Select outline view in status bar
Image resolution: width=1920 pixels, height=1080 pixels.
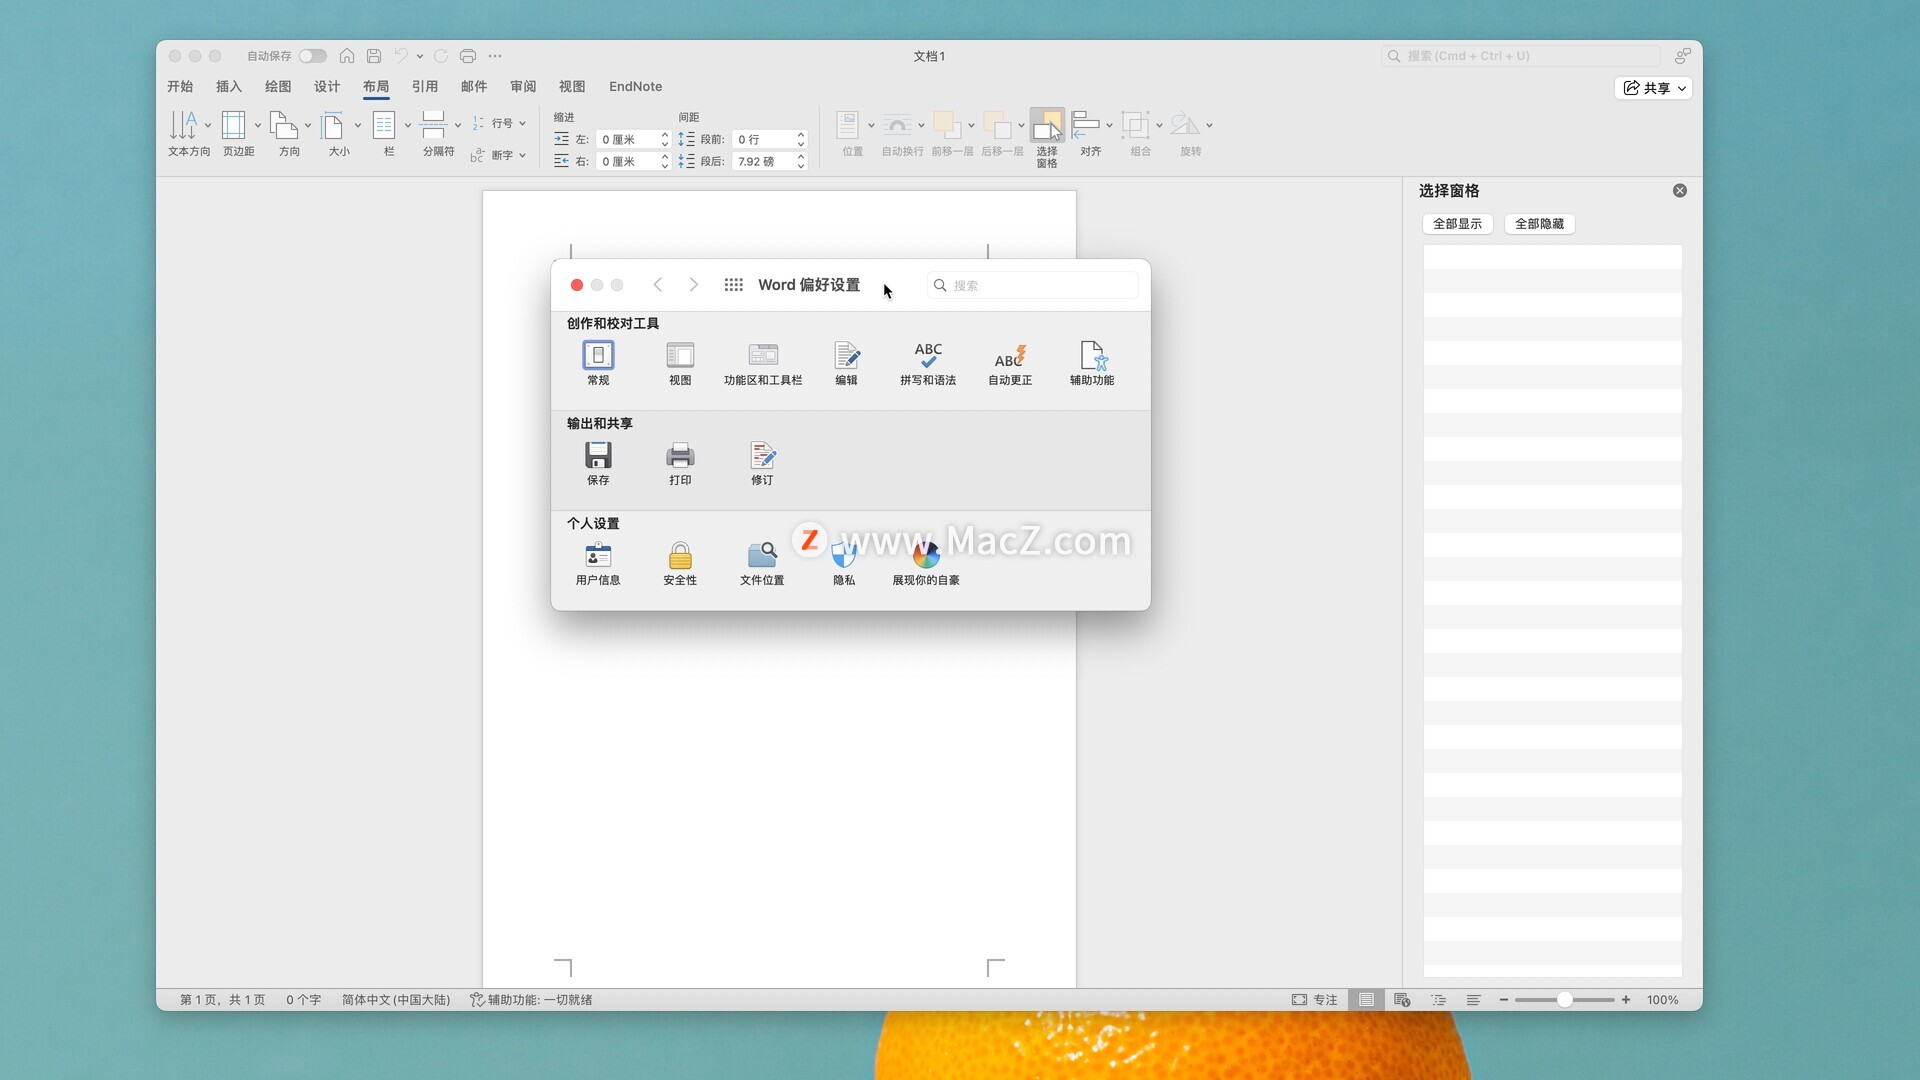[1438, 1000]
